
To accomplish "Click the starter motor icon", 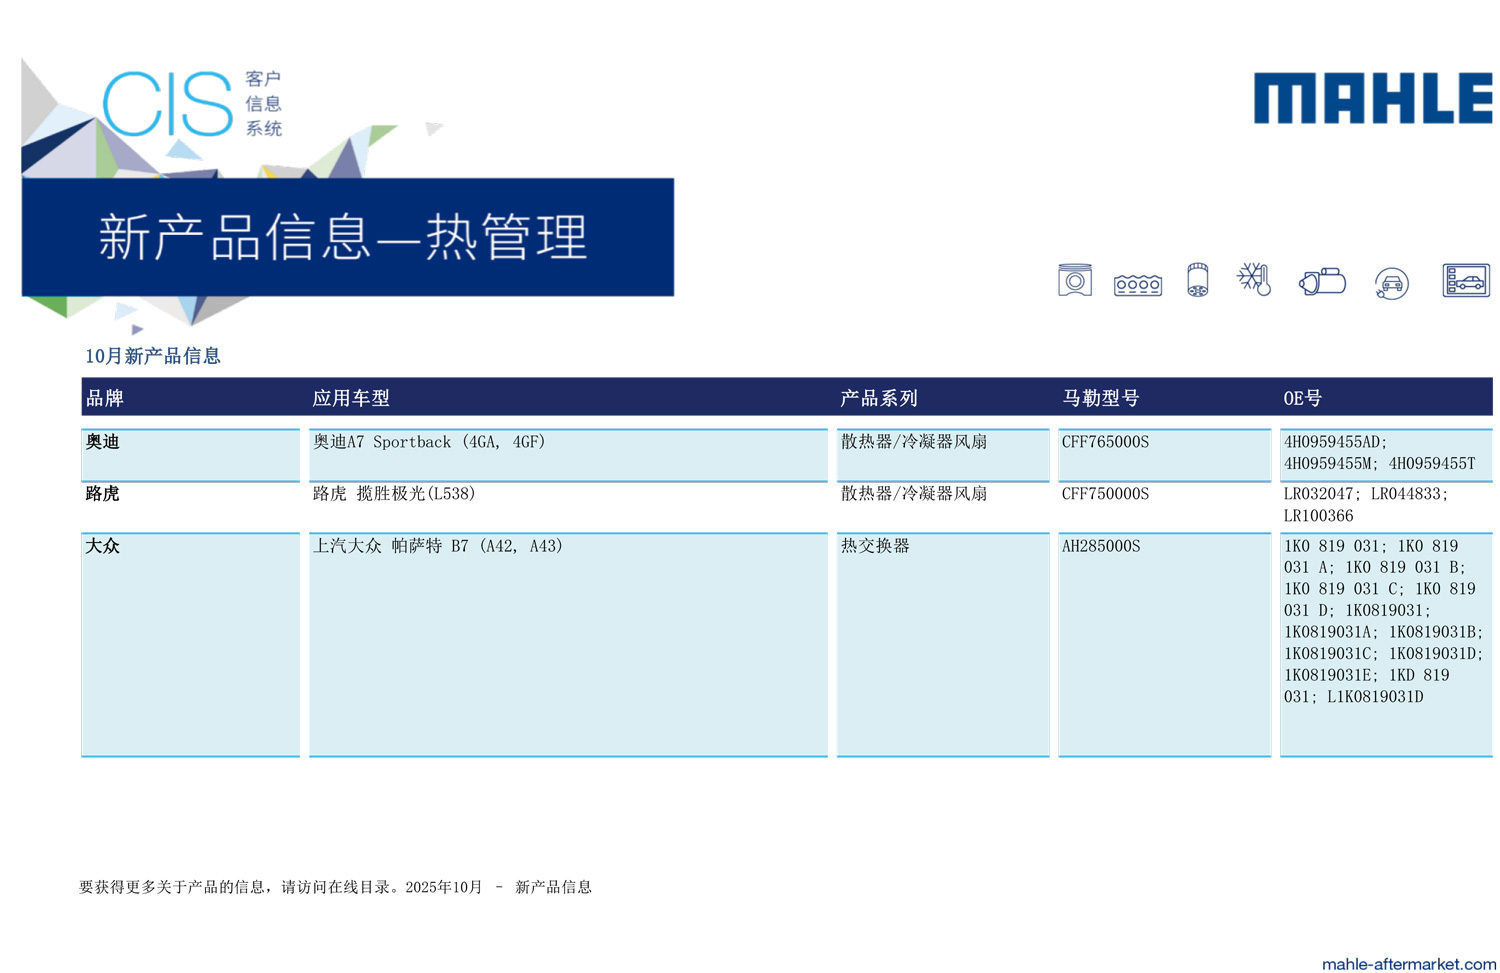I will [x=1322, y=282].
